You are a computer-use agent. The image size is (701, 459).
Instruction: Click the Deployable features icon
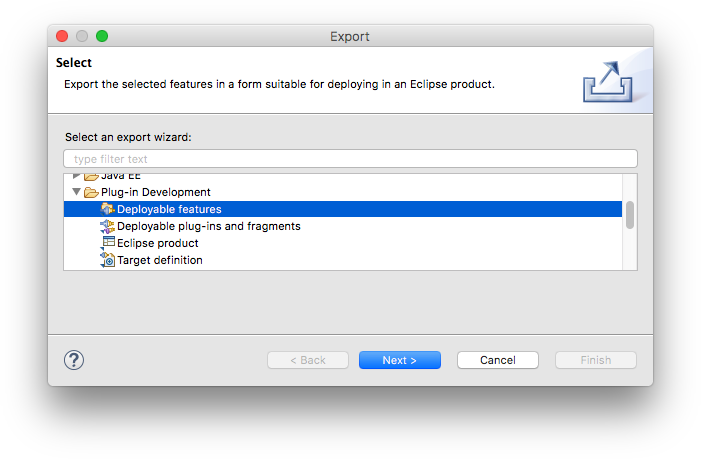point(107,209)
